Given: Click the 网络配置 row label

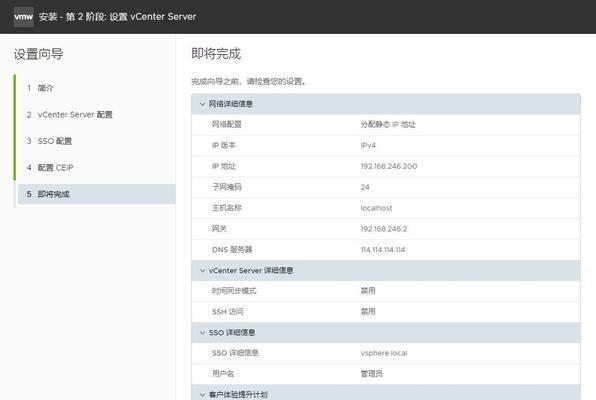Looking at the screenshot, I should pyautogui.click(x=227, y=124).
